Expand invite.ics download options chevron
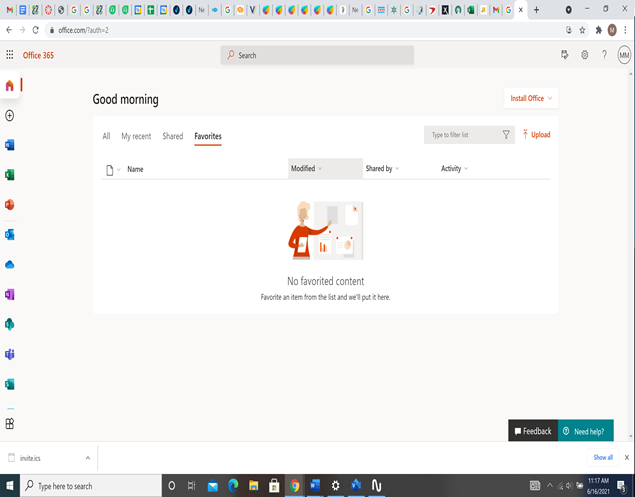The image size is (635, 497). (x=88, y=458)
